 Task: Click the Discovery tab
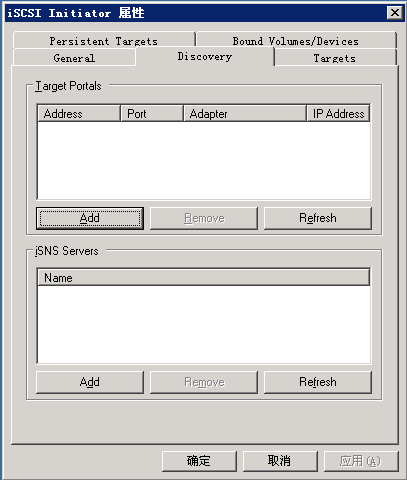pos(205,56)
